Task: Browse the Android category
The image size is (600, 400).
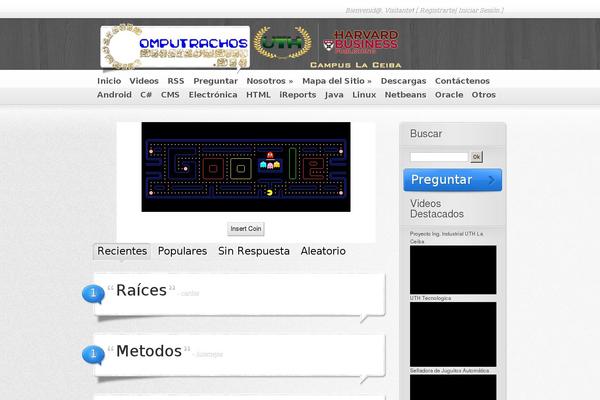Action: 114,95
